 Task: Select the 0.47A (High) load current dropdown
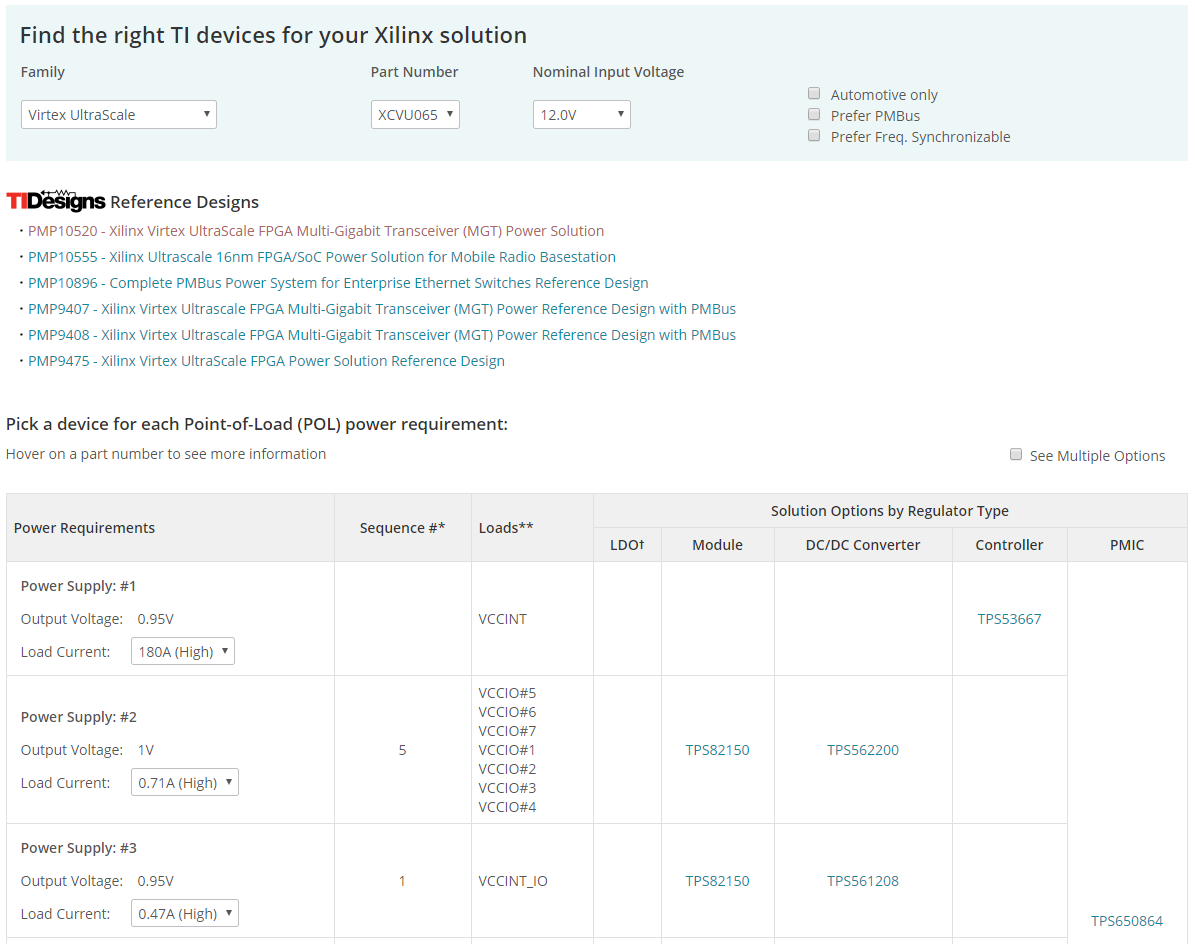pos(185,914)
